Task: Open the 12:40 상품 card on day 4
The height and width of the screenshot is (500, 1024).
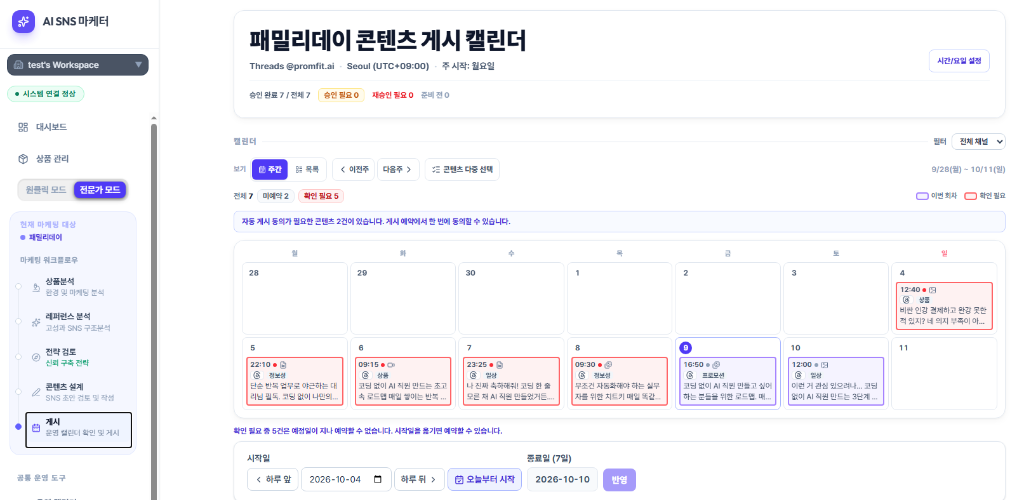Action: pos(944,306)
